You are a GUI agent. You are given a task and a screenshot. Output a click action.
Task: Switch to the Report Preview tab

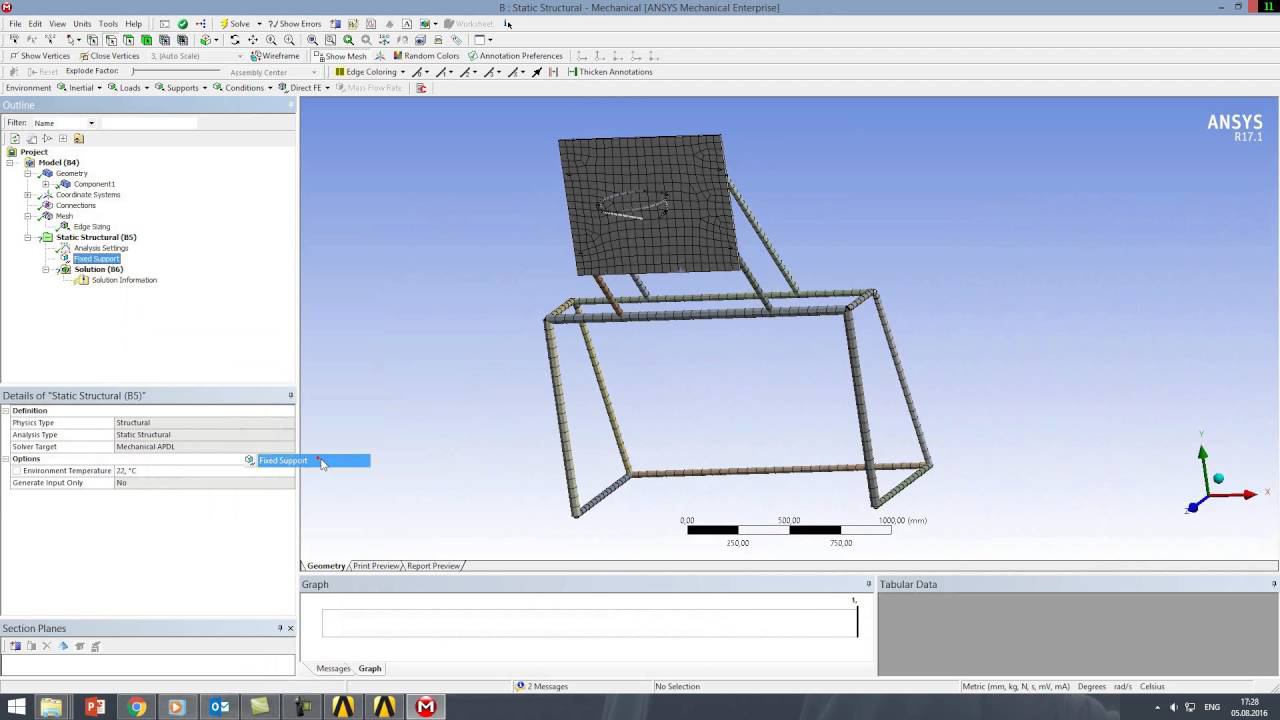pyautogui.click(x=433, y=566)
